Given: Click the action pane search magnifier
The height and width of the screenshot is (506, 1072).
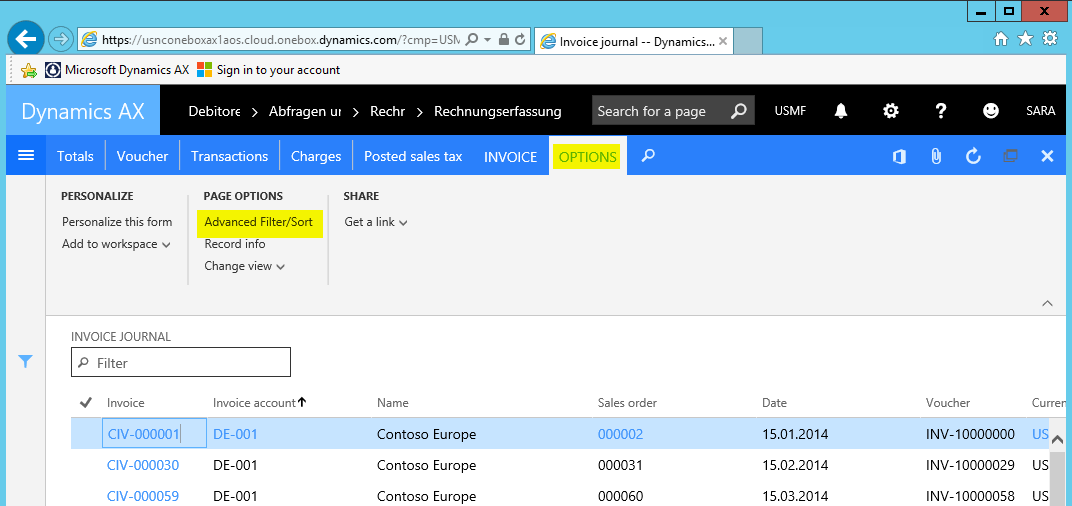Looking at the screenshot, I should click(648, 156).
